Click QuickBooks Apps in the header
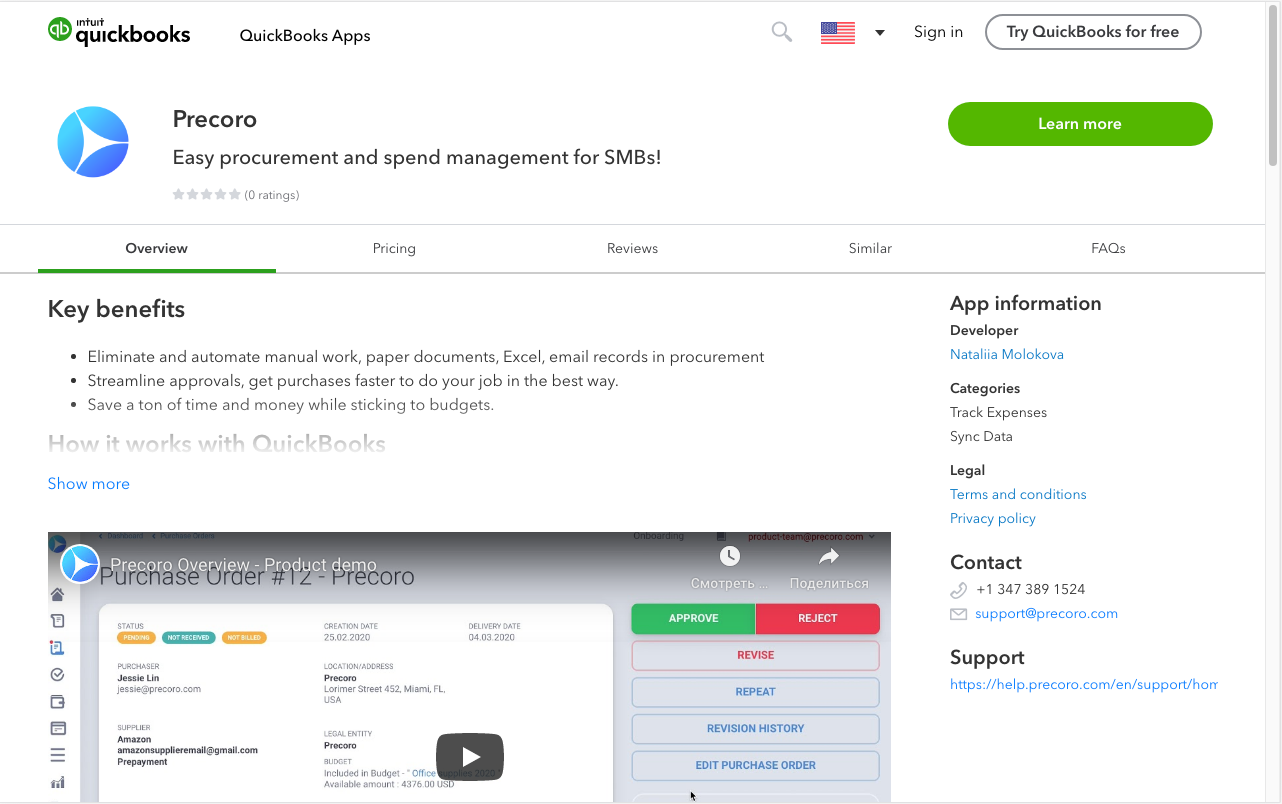Viewport: 1282px width, 804px height. pos(305,35)
